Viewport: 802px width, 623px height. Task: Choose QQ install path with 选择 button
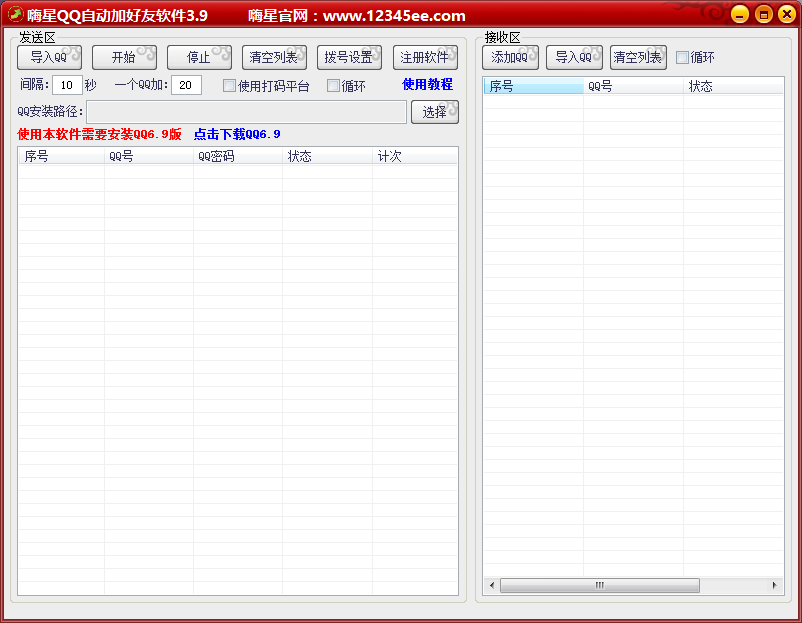pyautogui.click(x=435, y=112)
